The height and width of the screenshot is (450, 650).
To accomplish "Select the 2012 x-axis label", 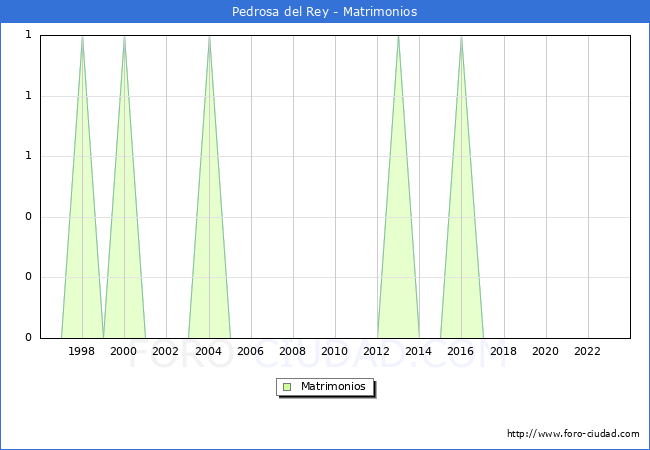I will pos(377,351).
